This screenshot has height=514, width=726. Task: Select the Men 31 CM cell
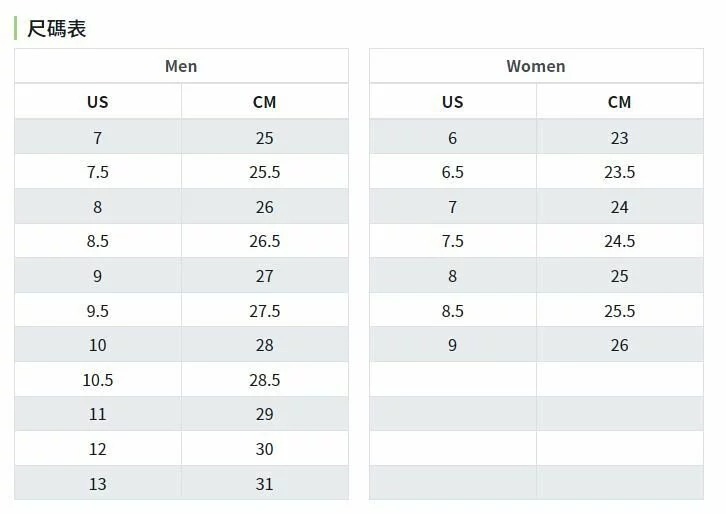tap(264, 484)
